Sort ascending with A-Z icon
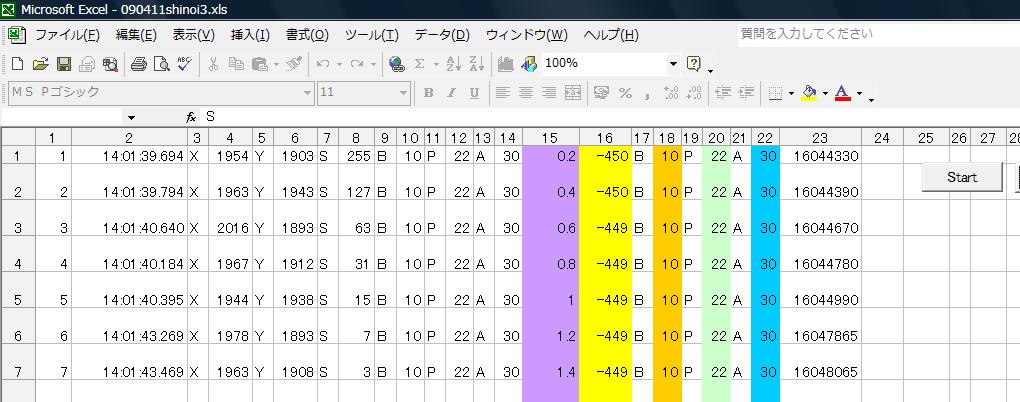This screenshot has height=402, width=1020. 454,63
